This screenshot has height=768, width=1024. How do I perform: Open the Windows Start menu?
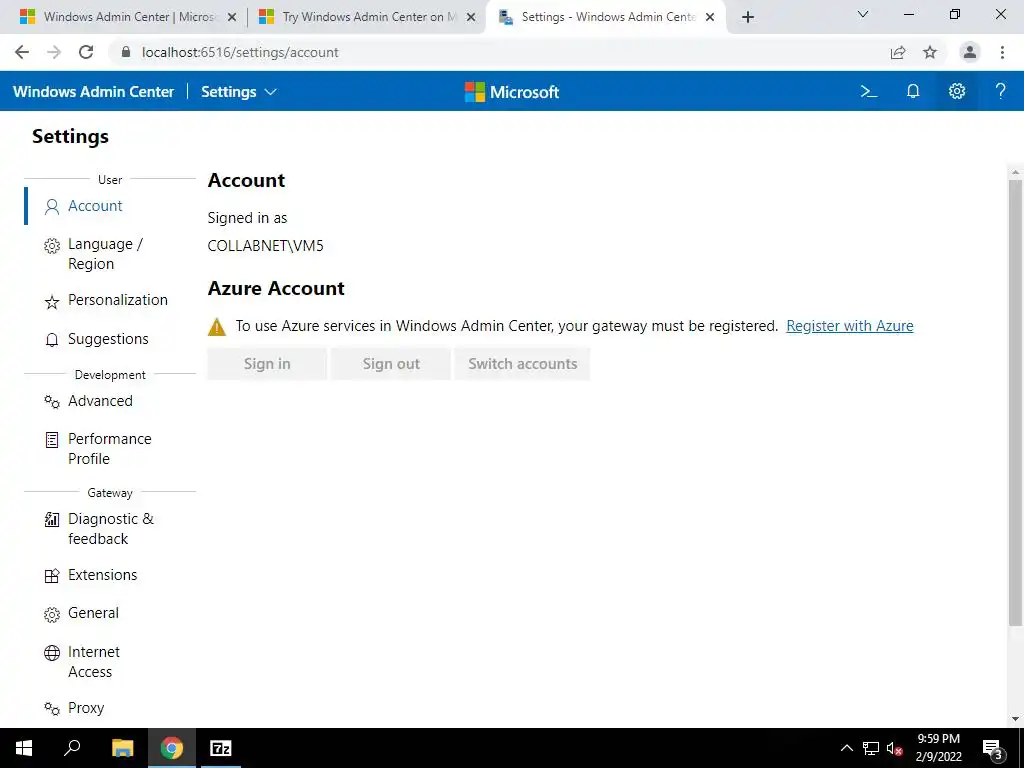[x=24, y=748]
